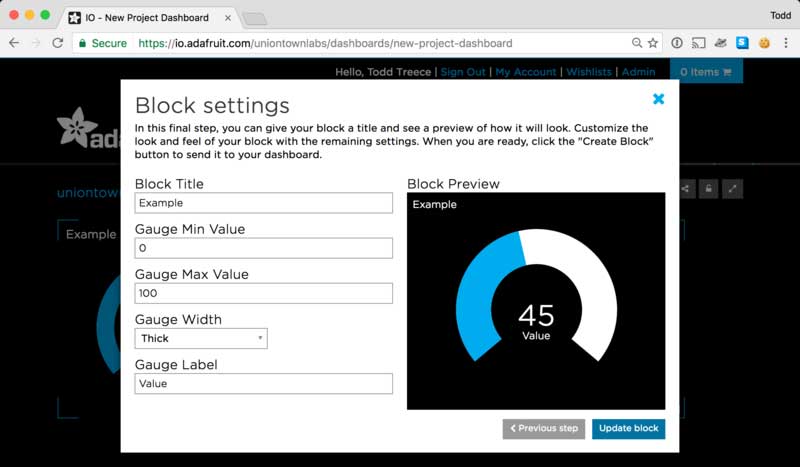Open the Chrome three-dot menu
Image resolution: width=800 pixels, height=467 pixels.
(787, 43)
